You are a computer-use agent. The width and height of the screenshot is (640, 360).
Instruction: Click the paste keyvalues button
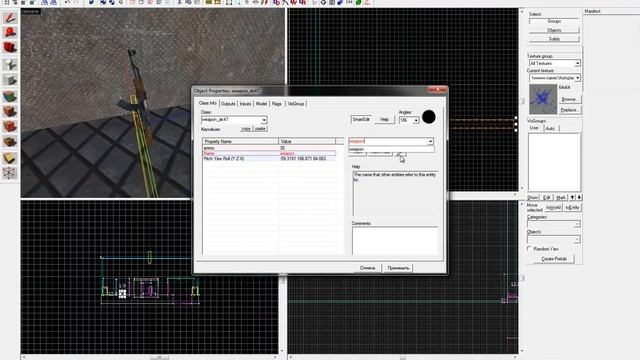[x=260, y=129]
